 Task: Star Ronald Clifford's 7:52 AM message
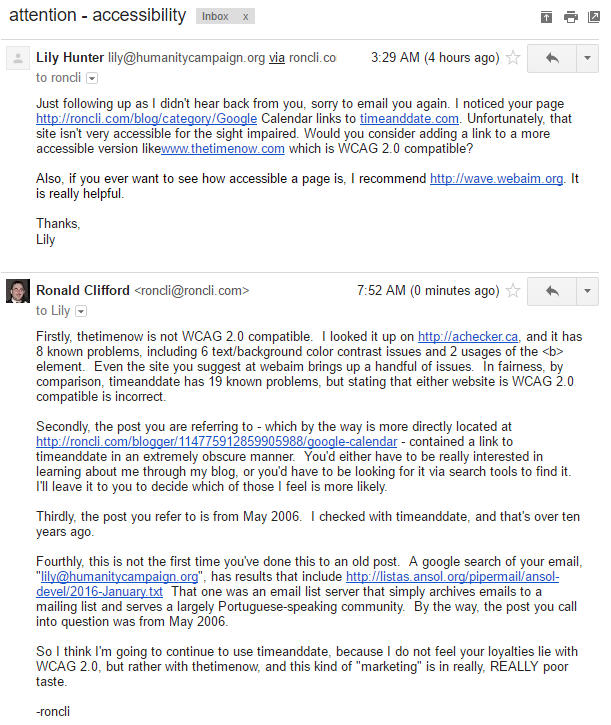(512, 291)
